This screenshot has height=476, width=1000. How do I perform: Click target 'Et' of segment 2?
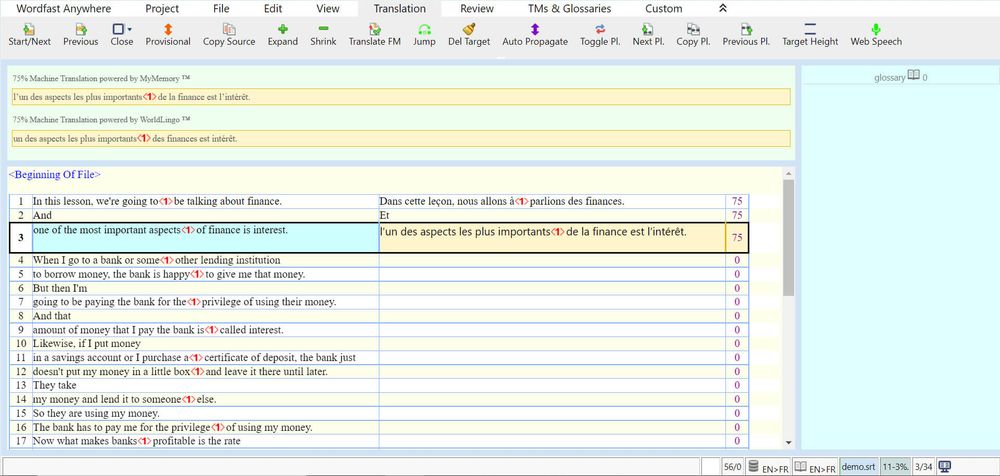pos(385,215)
